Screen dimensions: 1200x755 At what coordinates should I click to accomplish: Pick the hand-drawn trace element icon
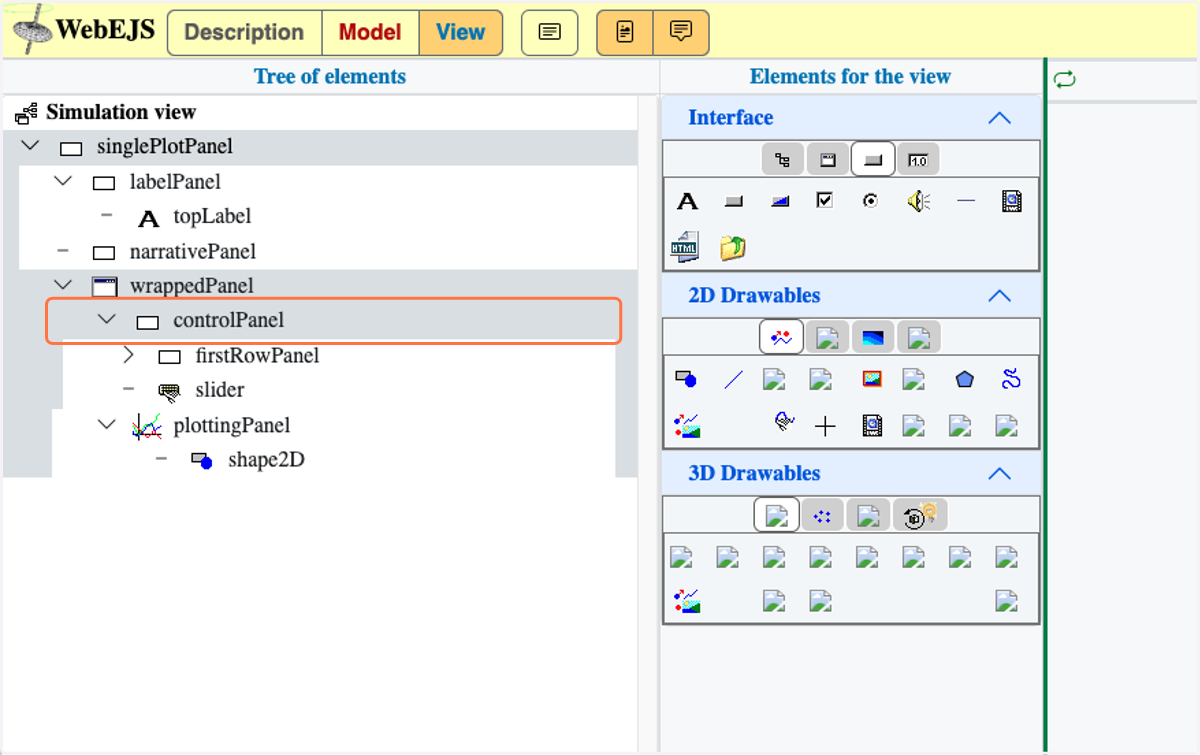(x=785, y=424)
